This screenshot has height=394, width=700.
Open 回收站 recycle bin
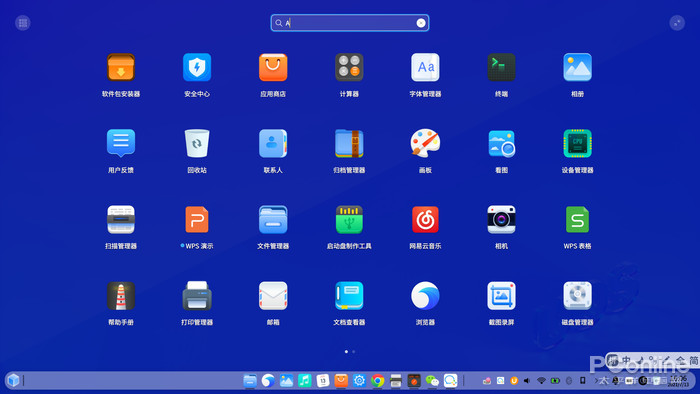[x=197, y=143]
